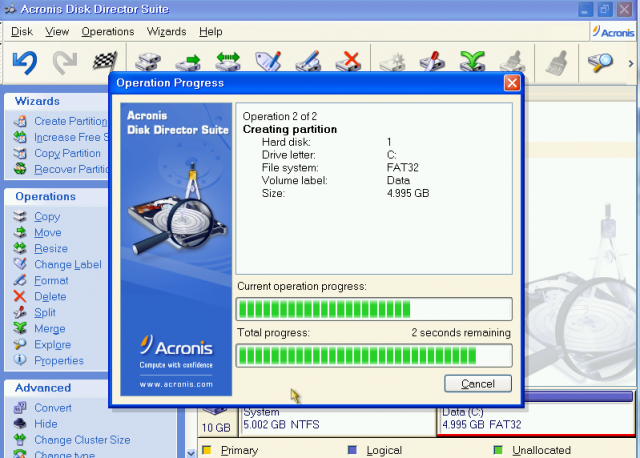
Task: Choose Resize in Operations sidebar
Action: click(x=51, y=249)
